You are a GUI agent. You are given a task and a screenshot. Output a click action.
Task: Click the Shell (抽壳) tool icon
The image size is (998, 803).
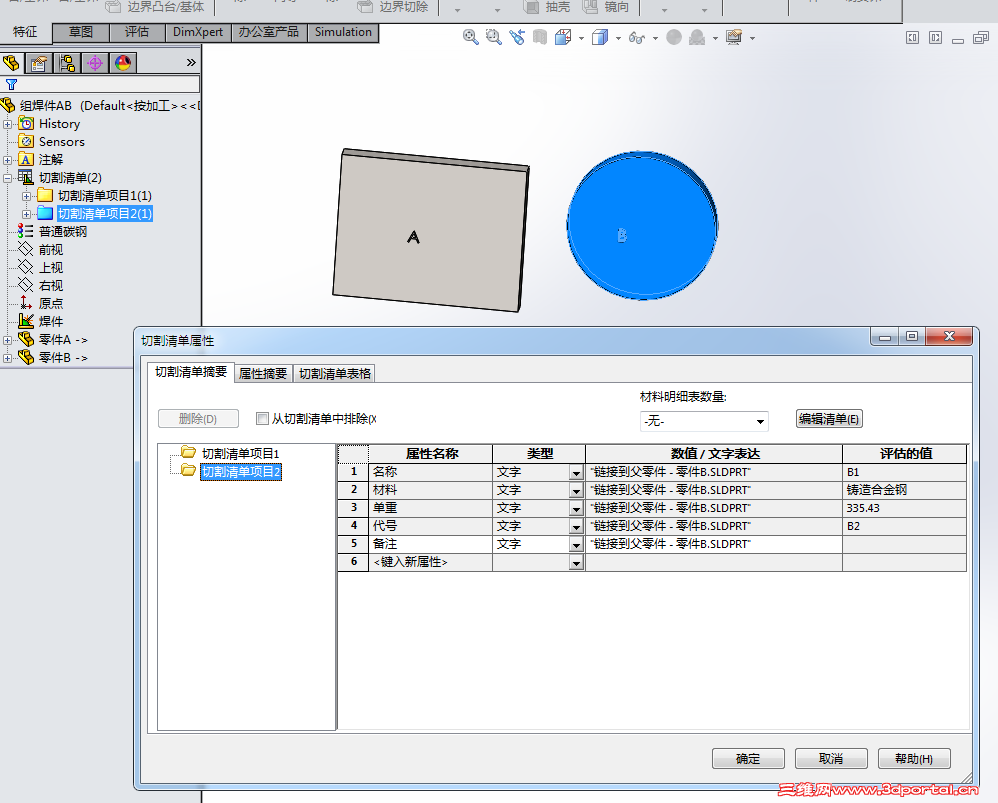[531, 7]
